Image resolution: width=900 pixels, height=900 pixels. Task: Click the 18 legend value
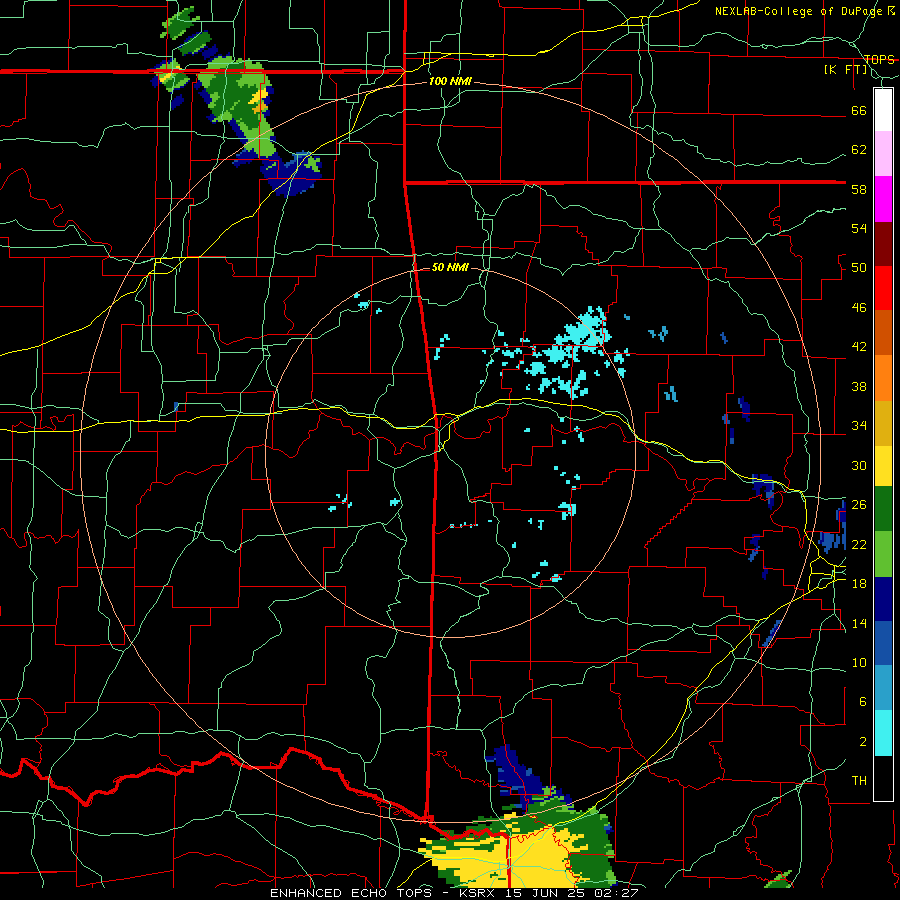(859, 584)
